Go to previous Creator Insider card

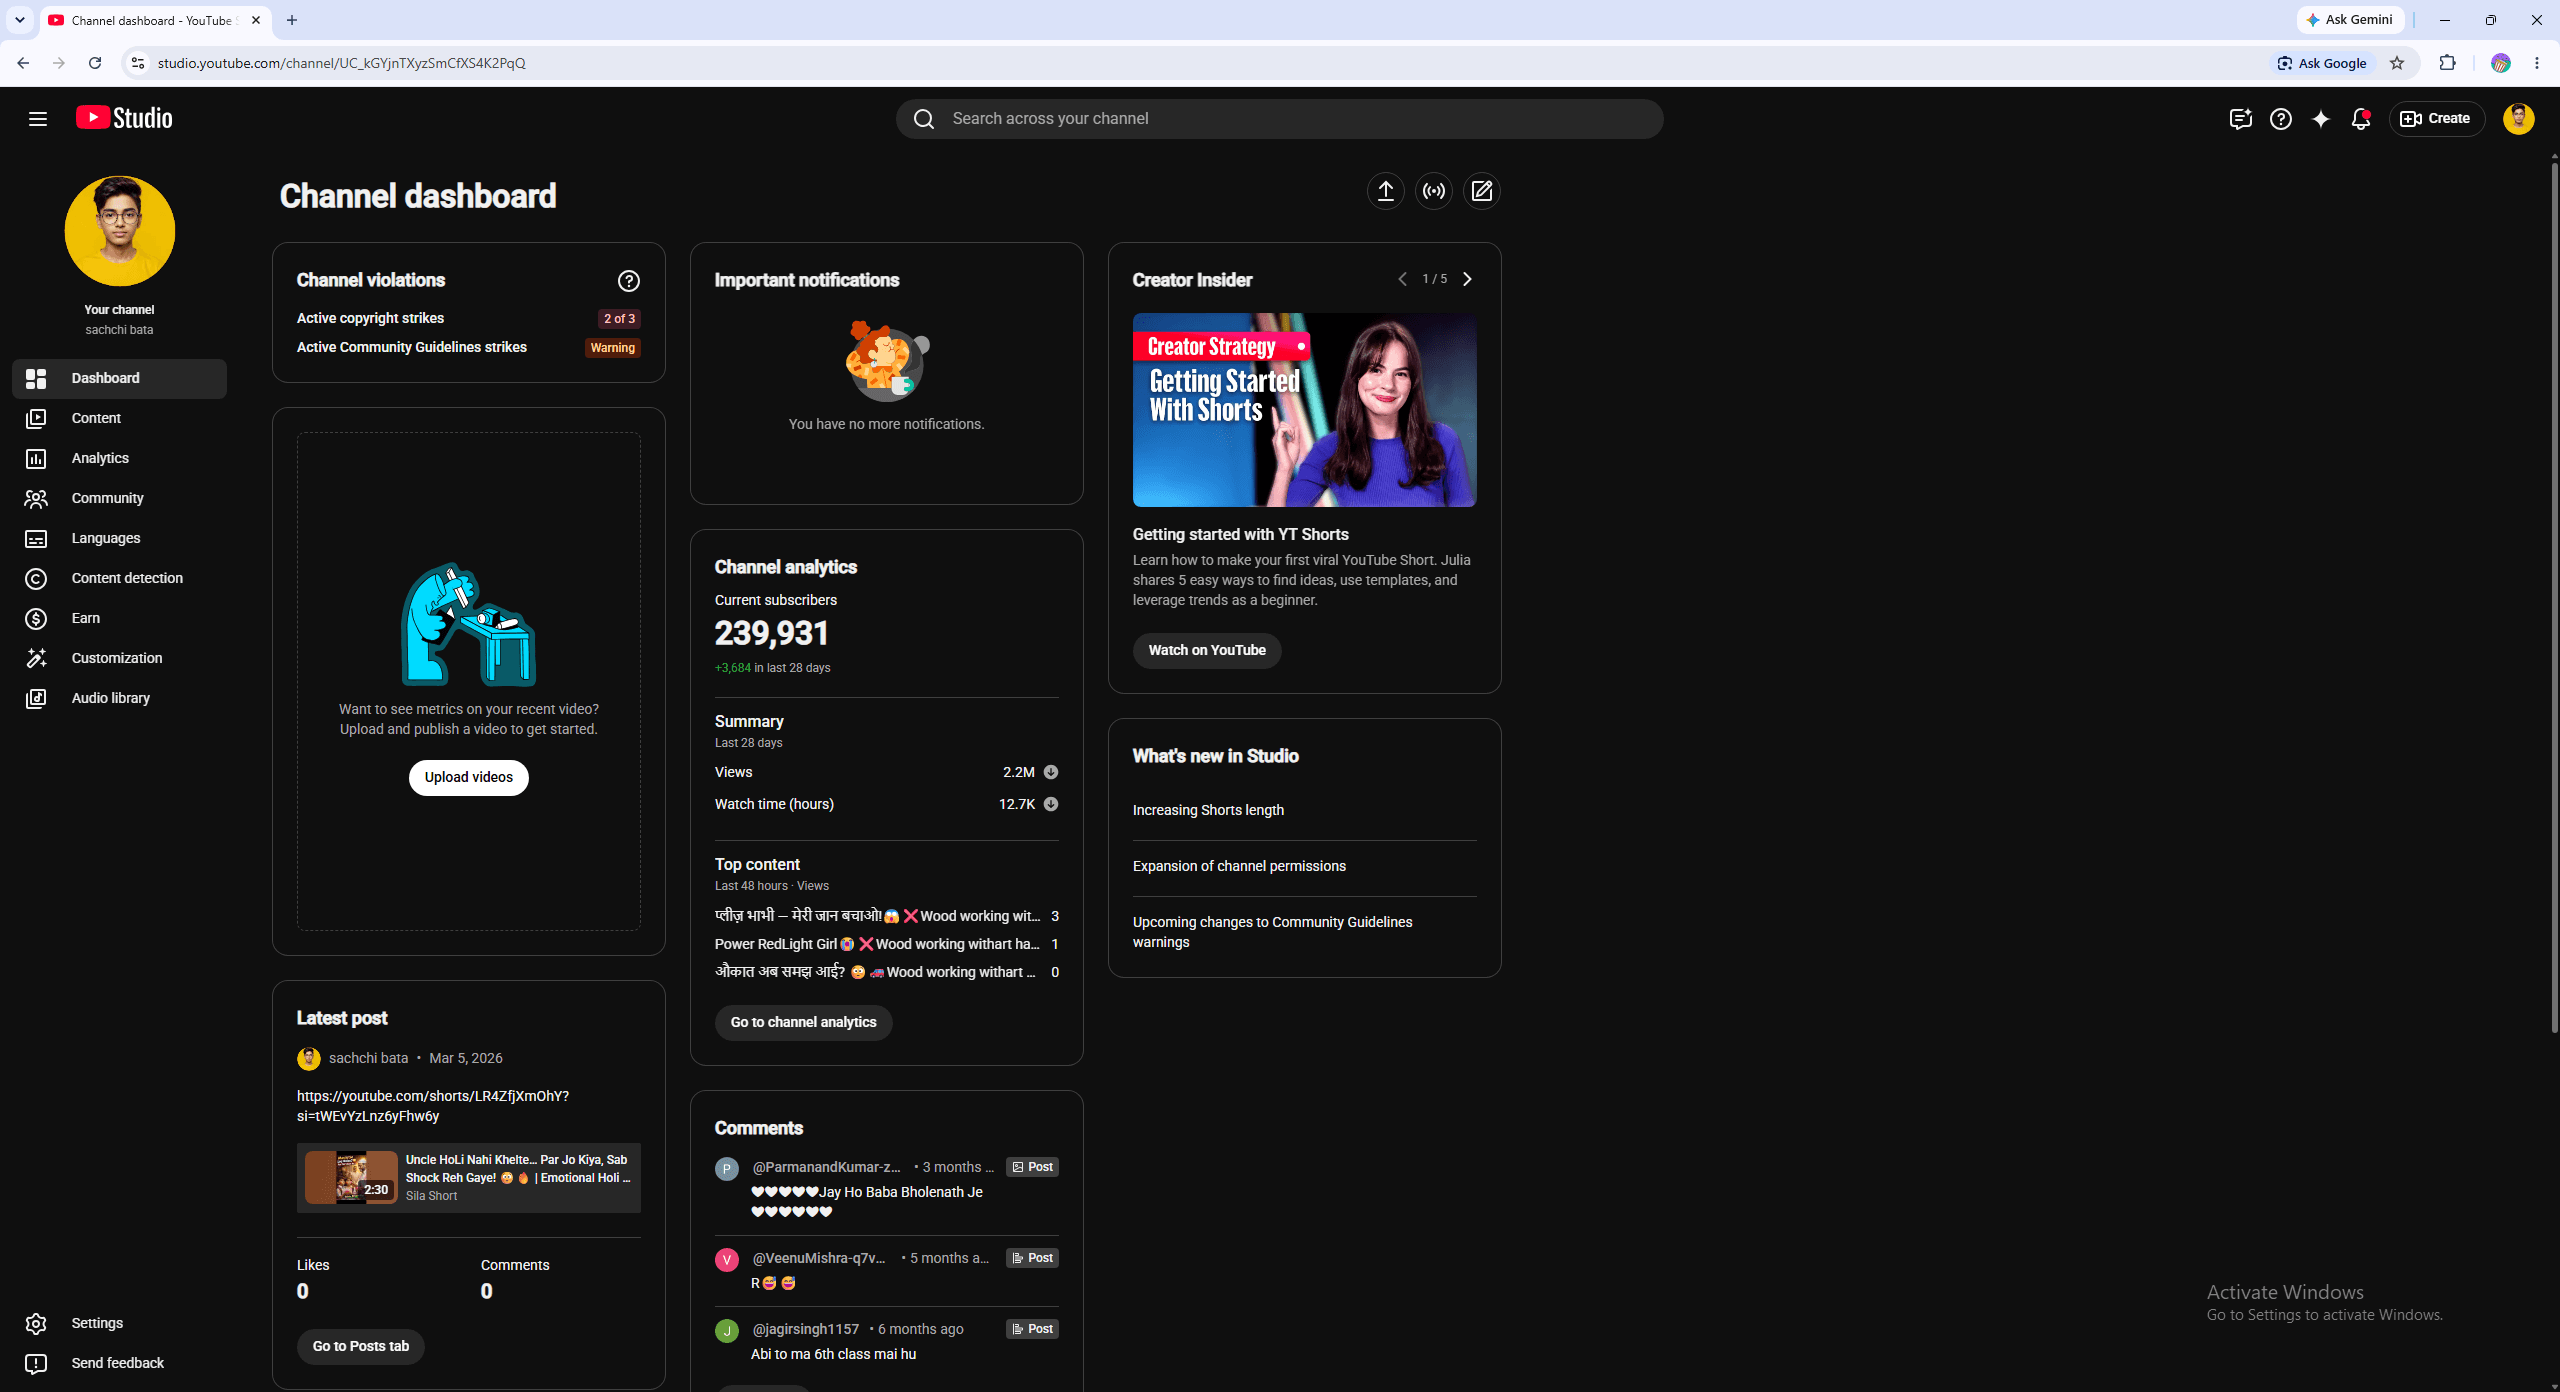(x=1402, y=279)
